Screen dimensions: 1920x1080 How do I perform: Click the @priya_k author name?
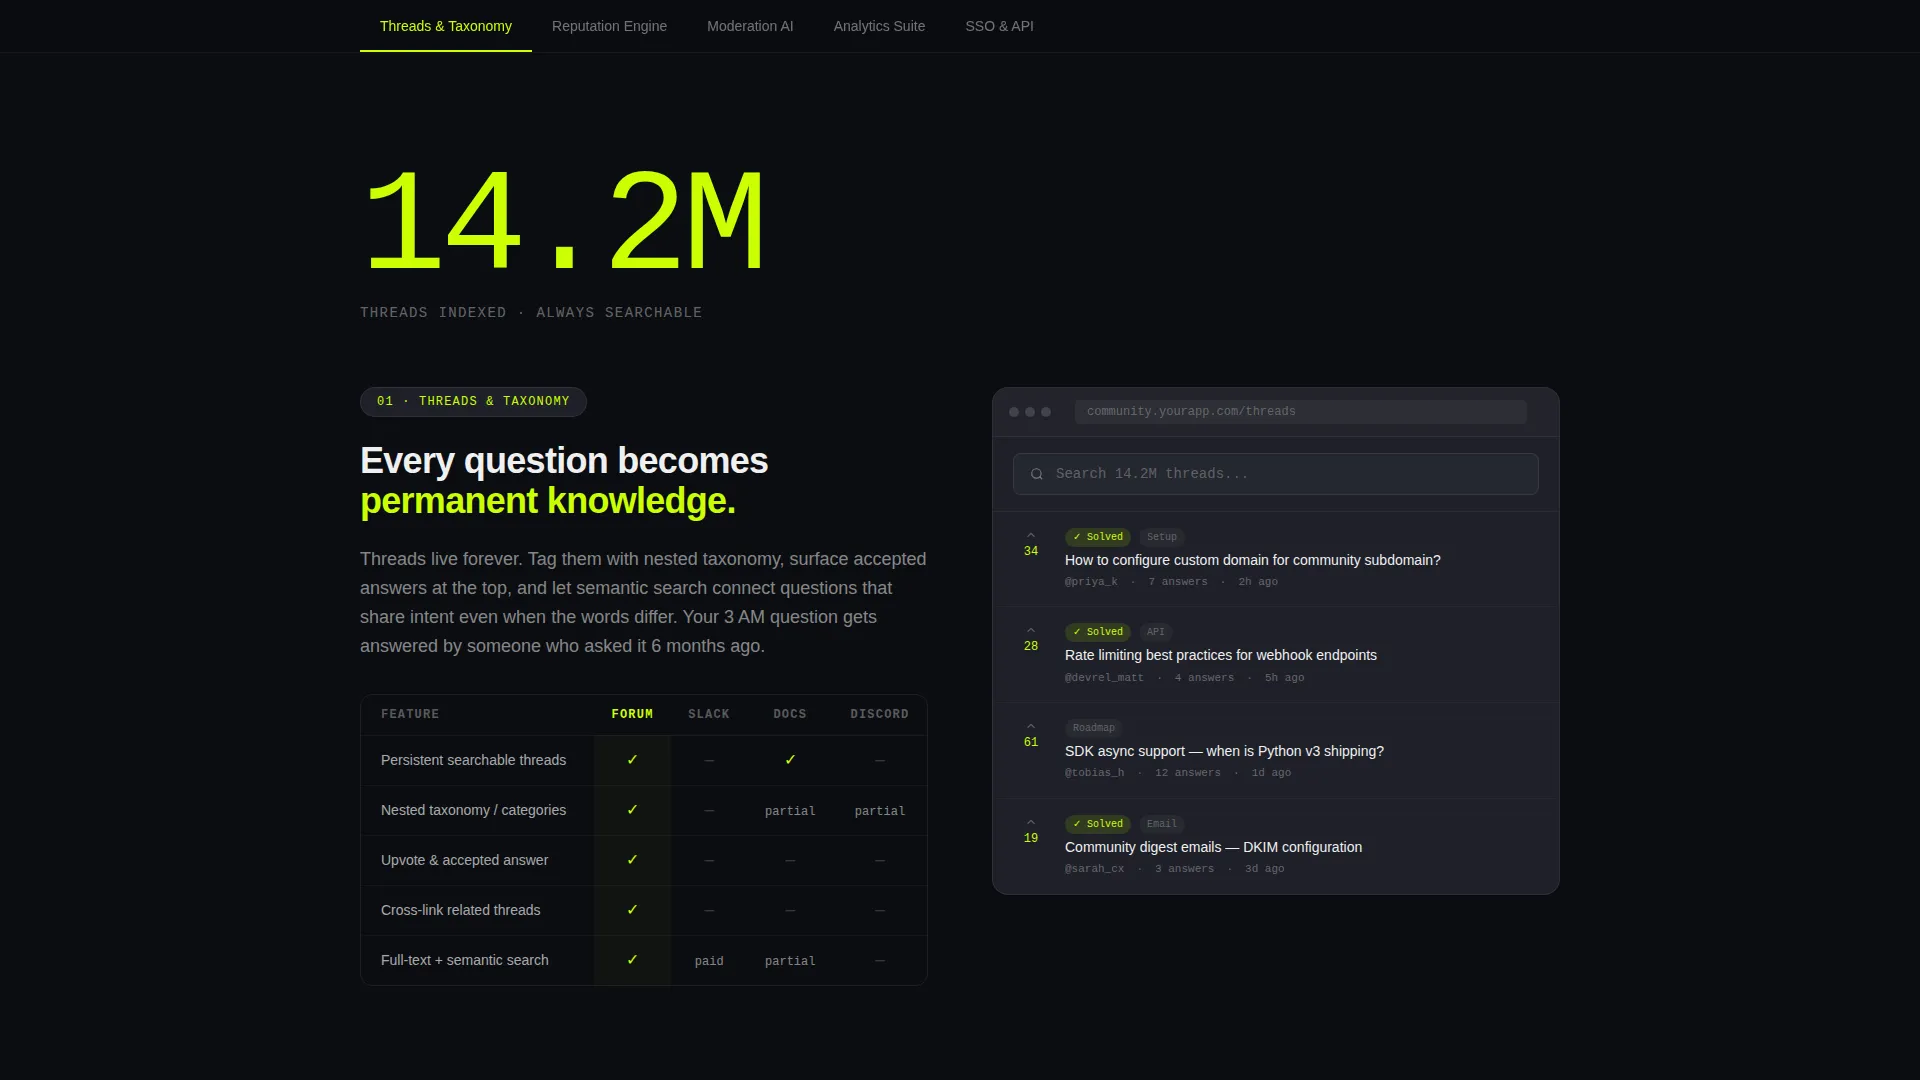[x=1091, y=582]
